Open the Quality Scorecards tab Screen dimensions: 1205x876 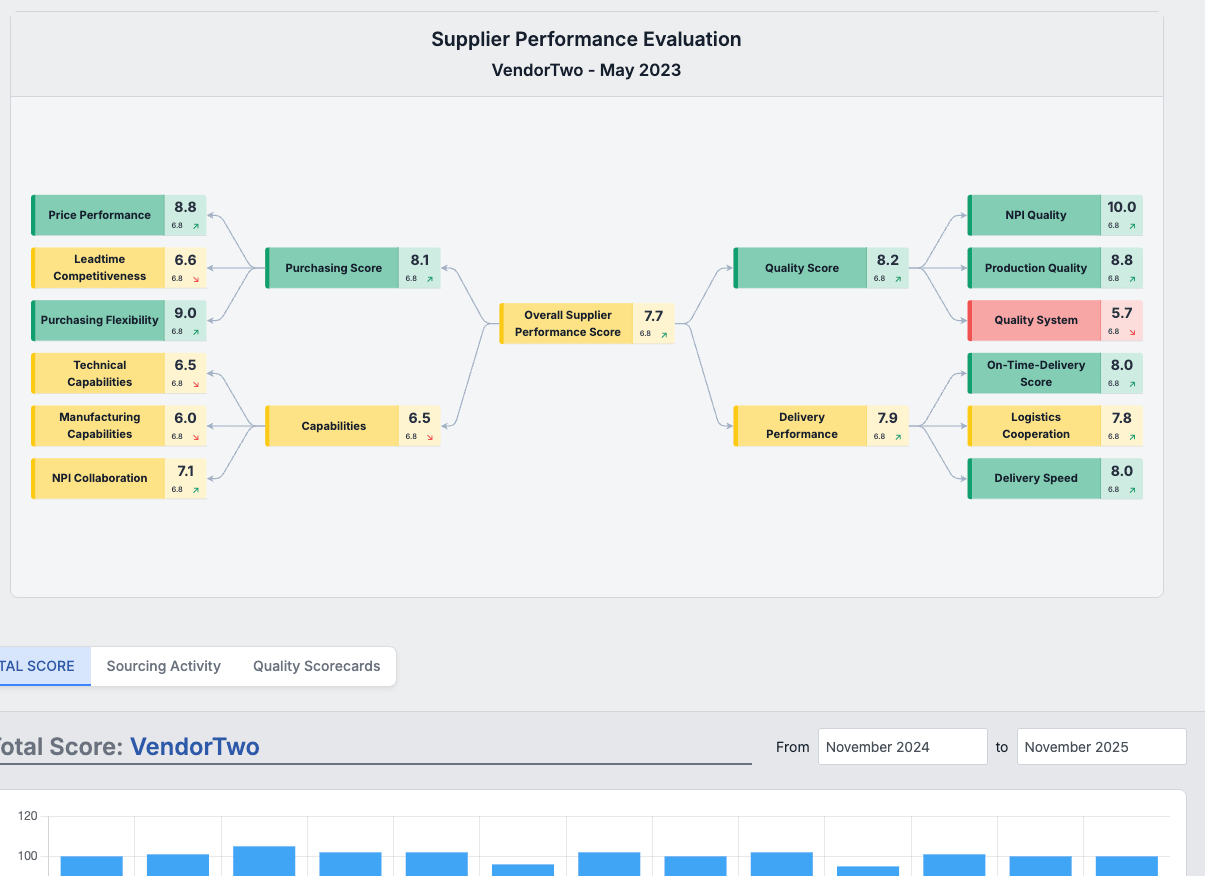click(316, 666)
